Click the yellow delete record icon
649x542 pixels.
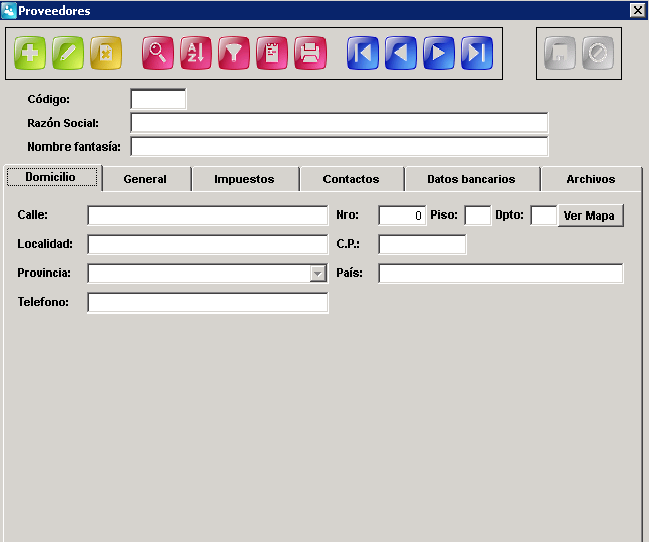[106, 53]
